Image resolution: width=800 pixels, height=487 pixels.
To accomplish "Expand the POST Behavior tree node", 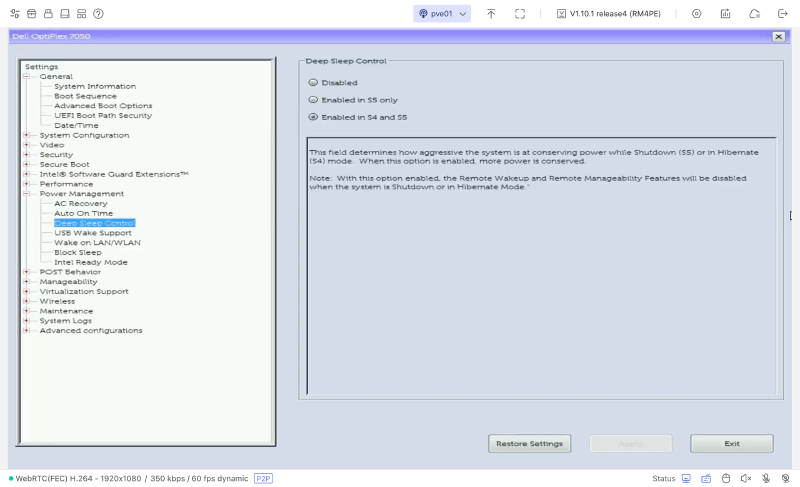I will coord(27,272).
